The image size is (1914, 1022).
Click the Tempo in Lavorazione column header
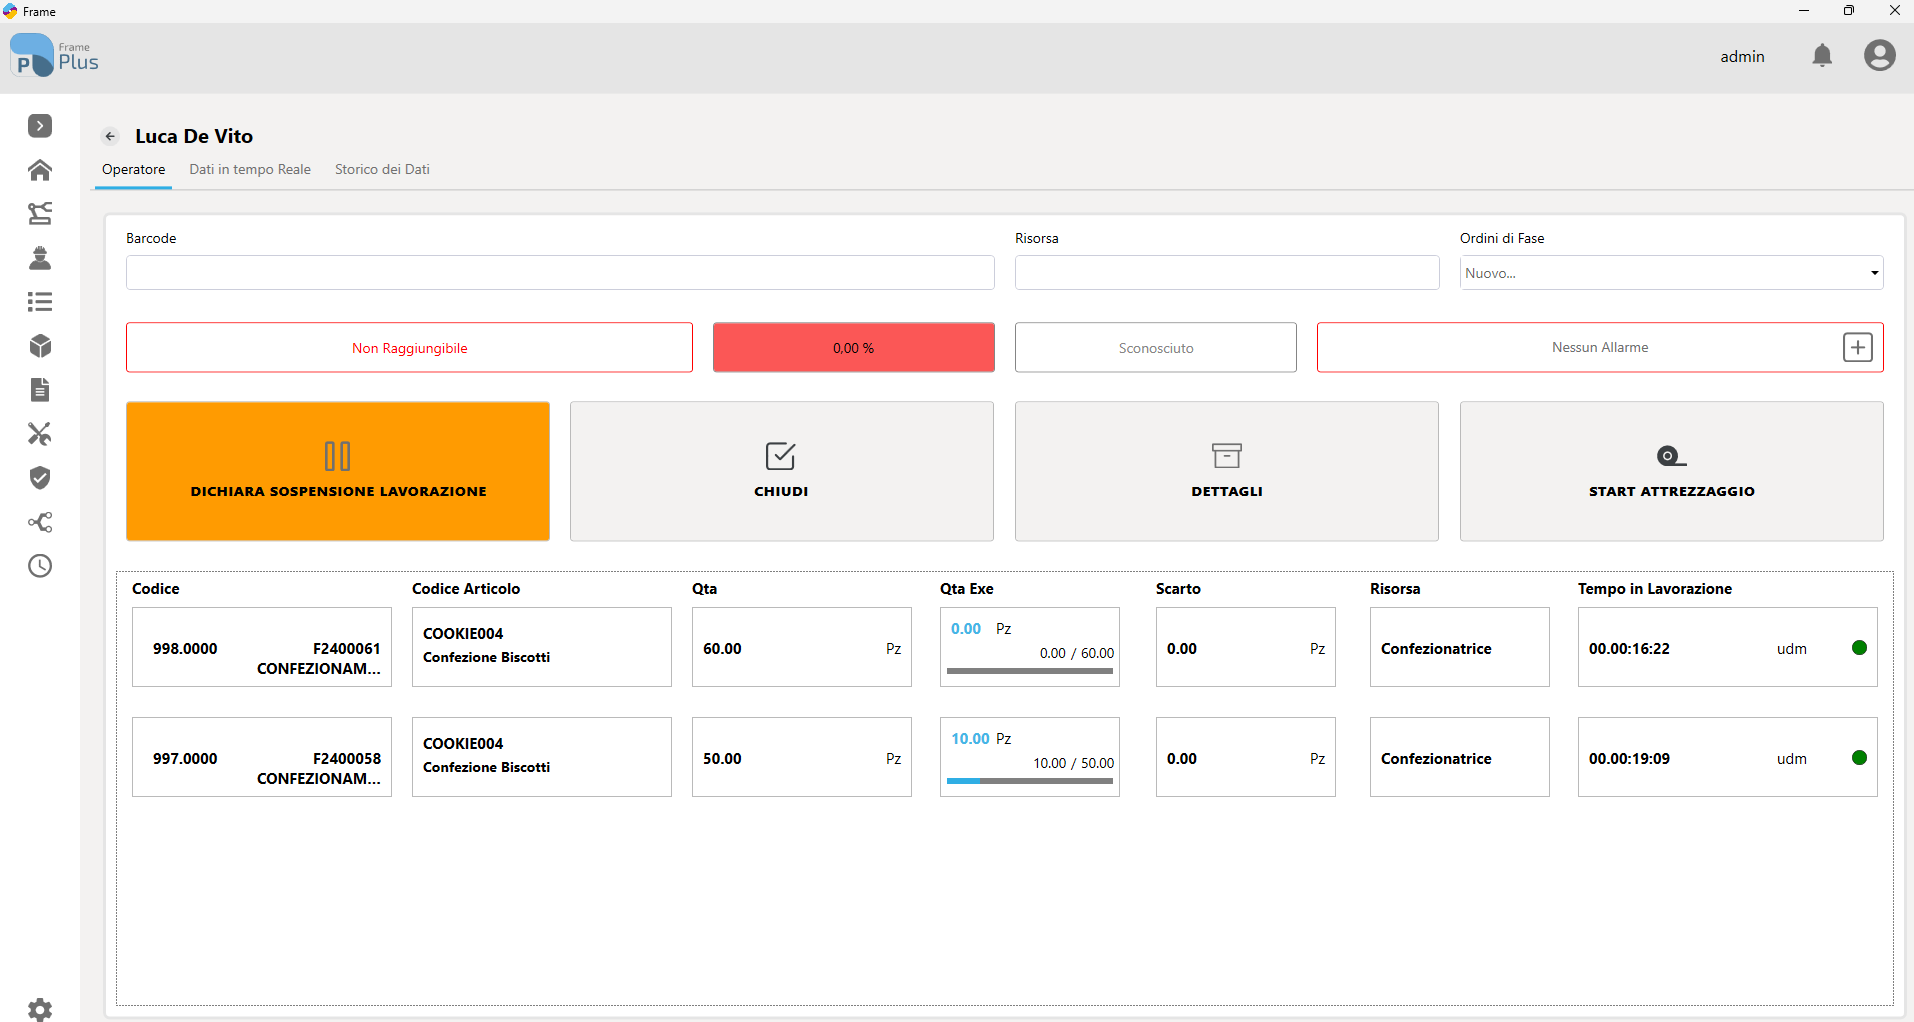pos(1654,589)
